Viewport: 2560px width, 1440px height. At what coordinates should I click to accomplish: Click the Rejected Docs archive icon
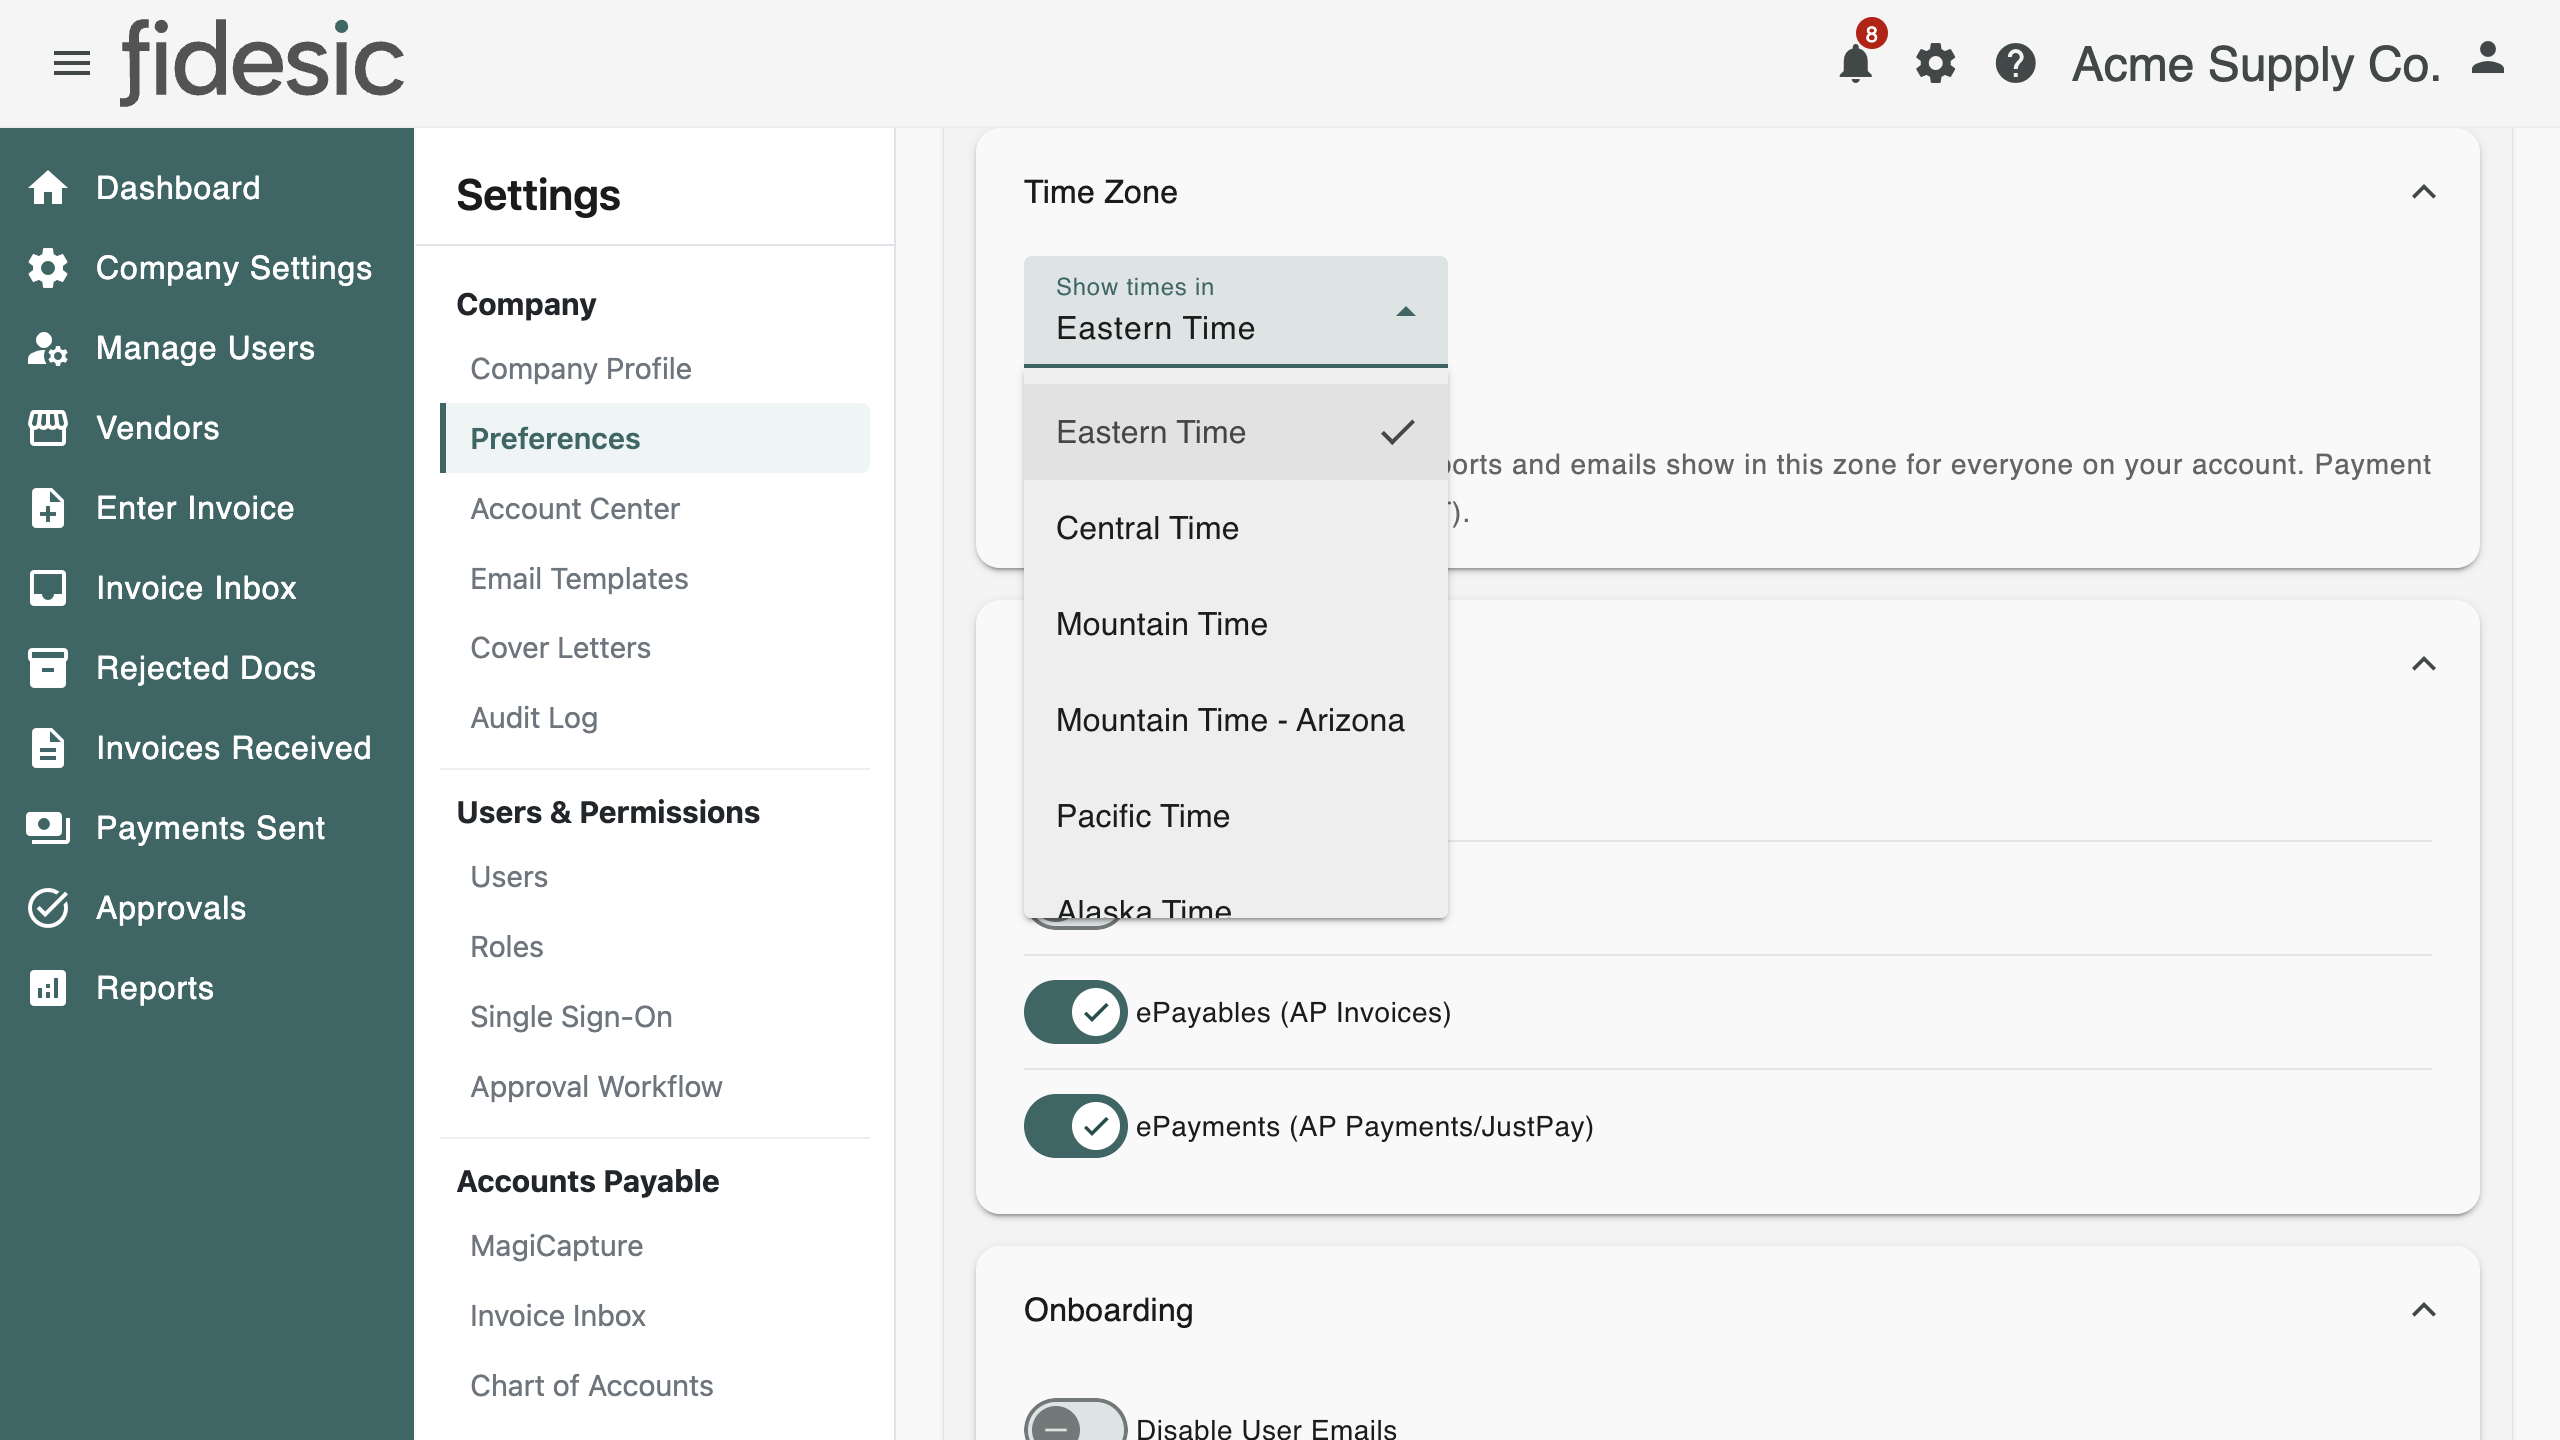click(48, 668)
